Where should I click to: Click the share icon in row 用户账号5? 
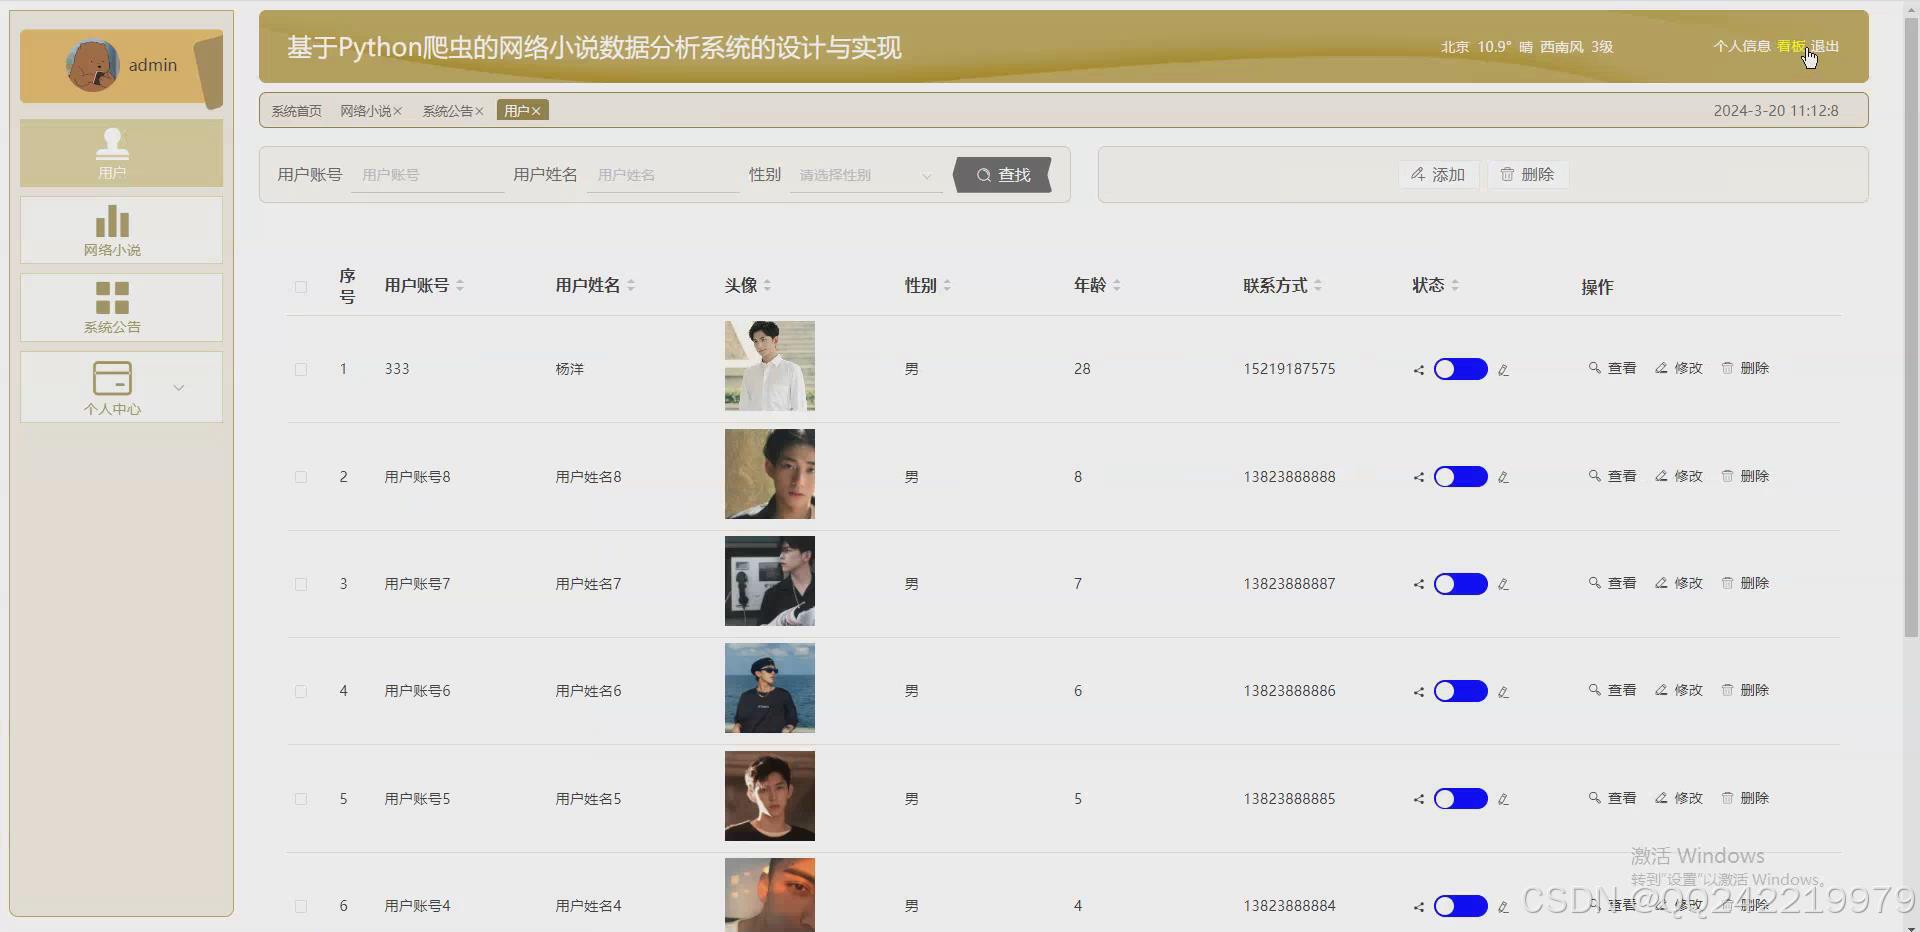pyautogui.click(x=1418, y=799)
